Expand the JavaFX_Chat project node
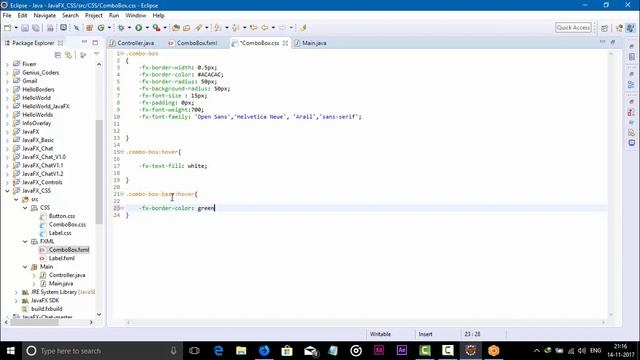This screenshot has height=360, width=640. tap(7, 149)
